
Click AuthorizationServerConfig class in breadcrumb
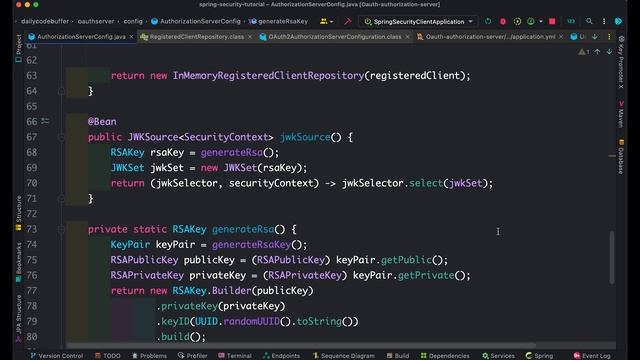click(x=196, y=21)
